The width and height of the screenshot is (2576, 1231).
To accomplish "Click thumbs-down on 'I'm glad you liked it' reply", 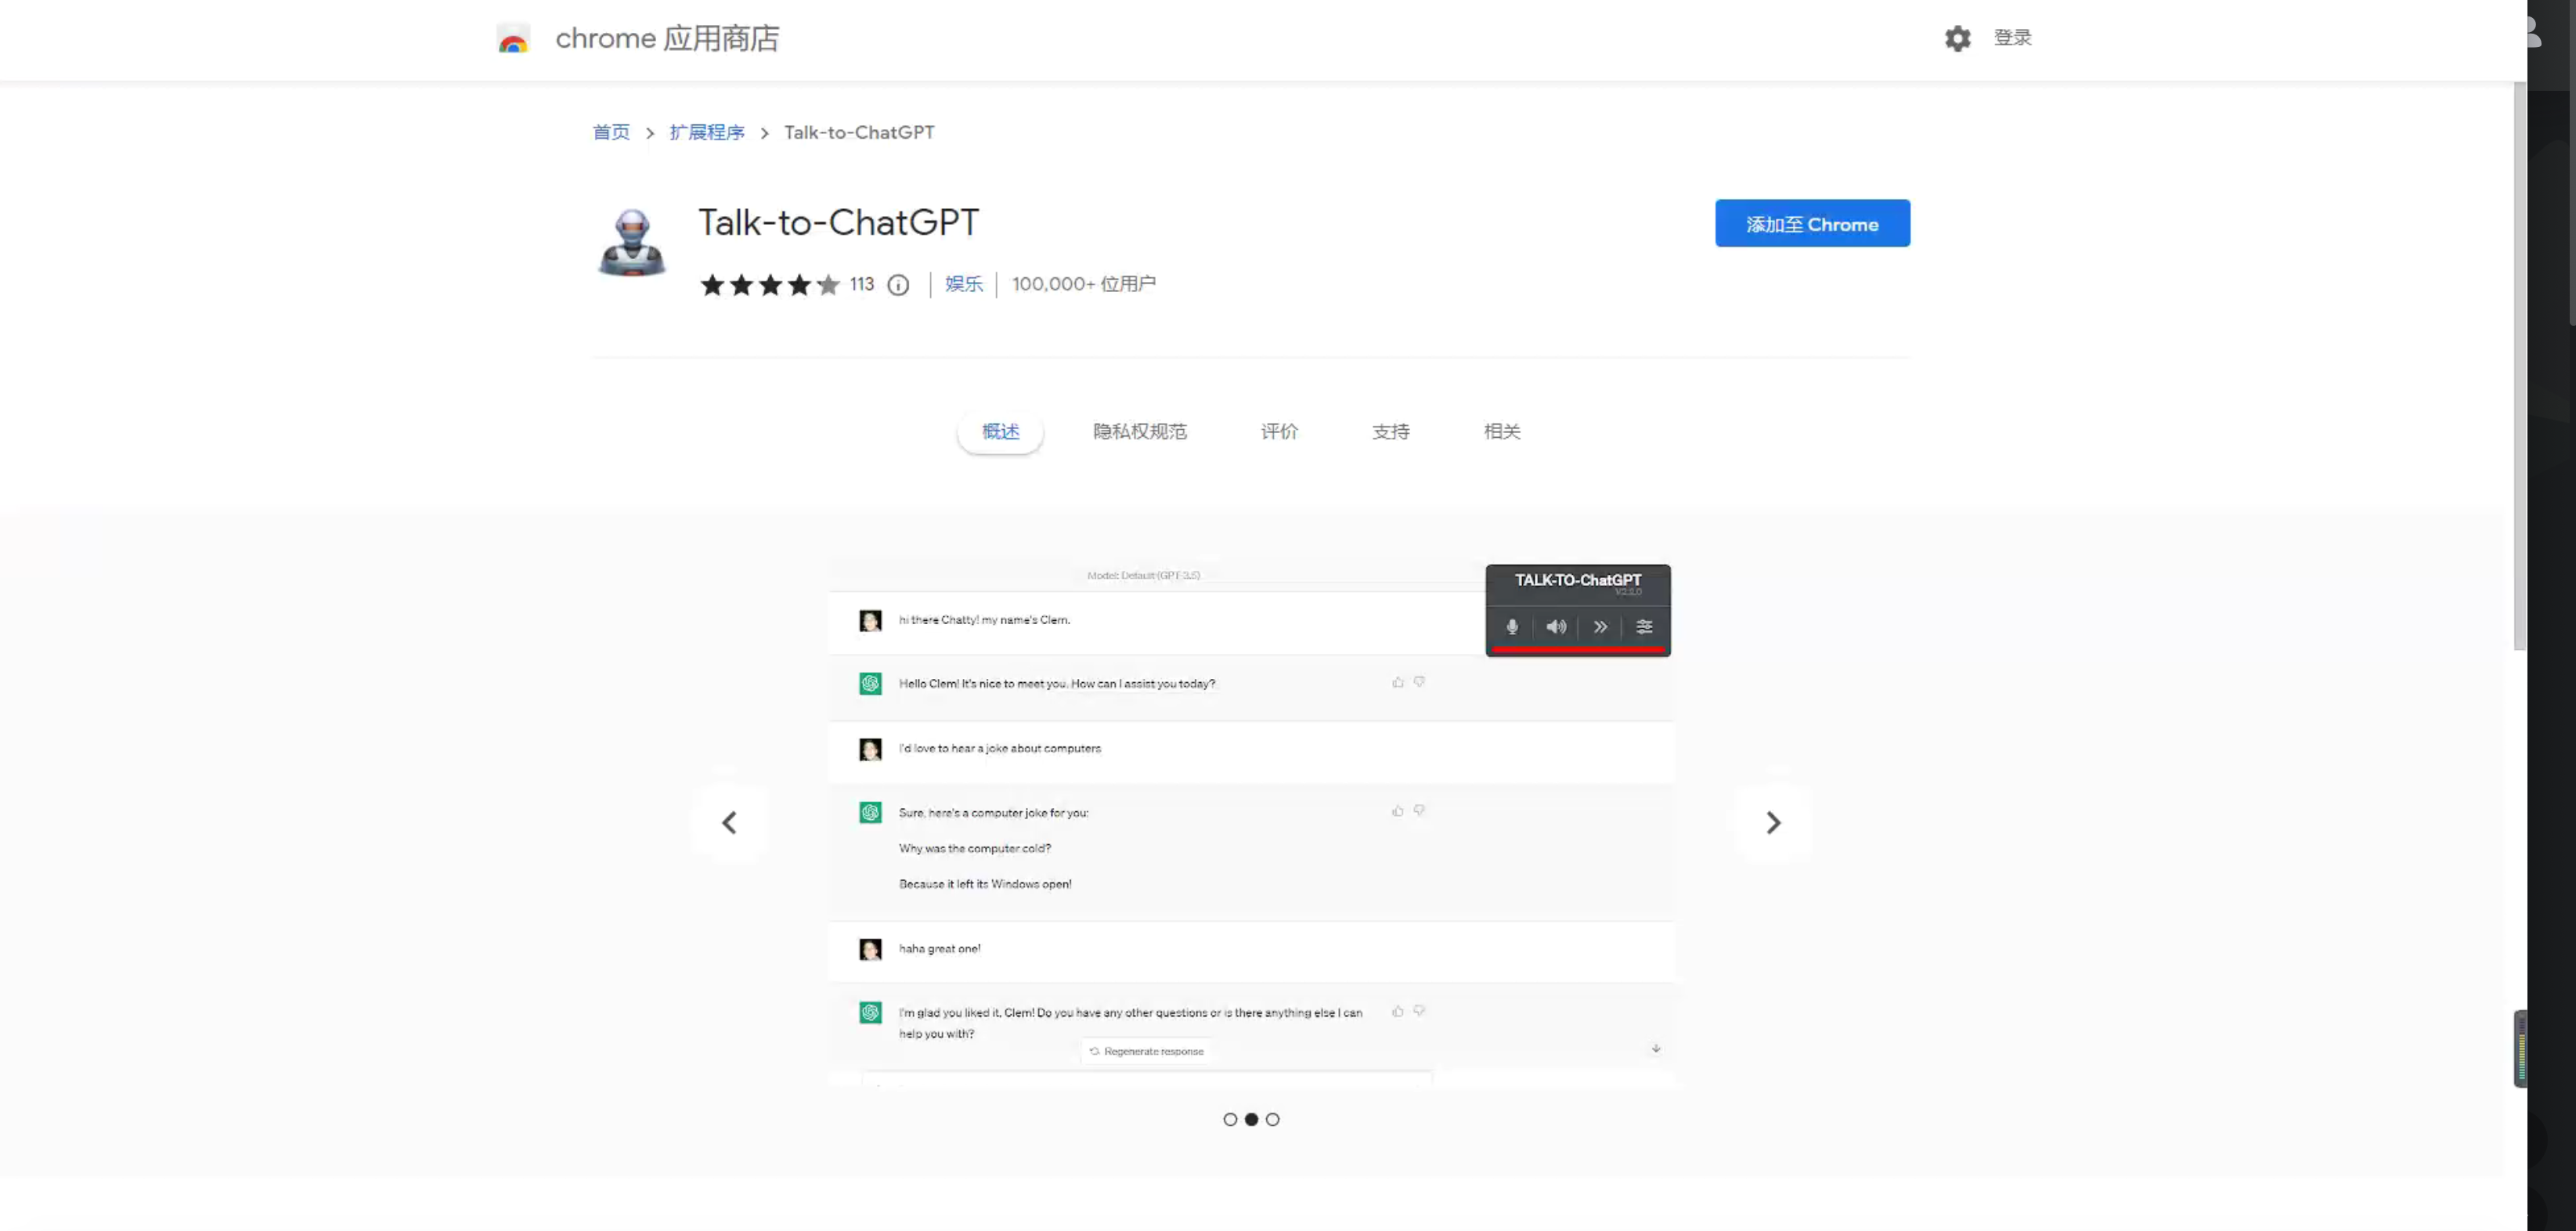I will point(1419,1011).
